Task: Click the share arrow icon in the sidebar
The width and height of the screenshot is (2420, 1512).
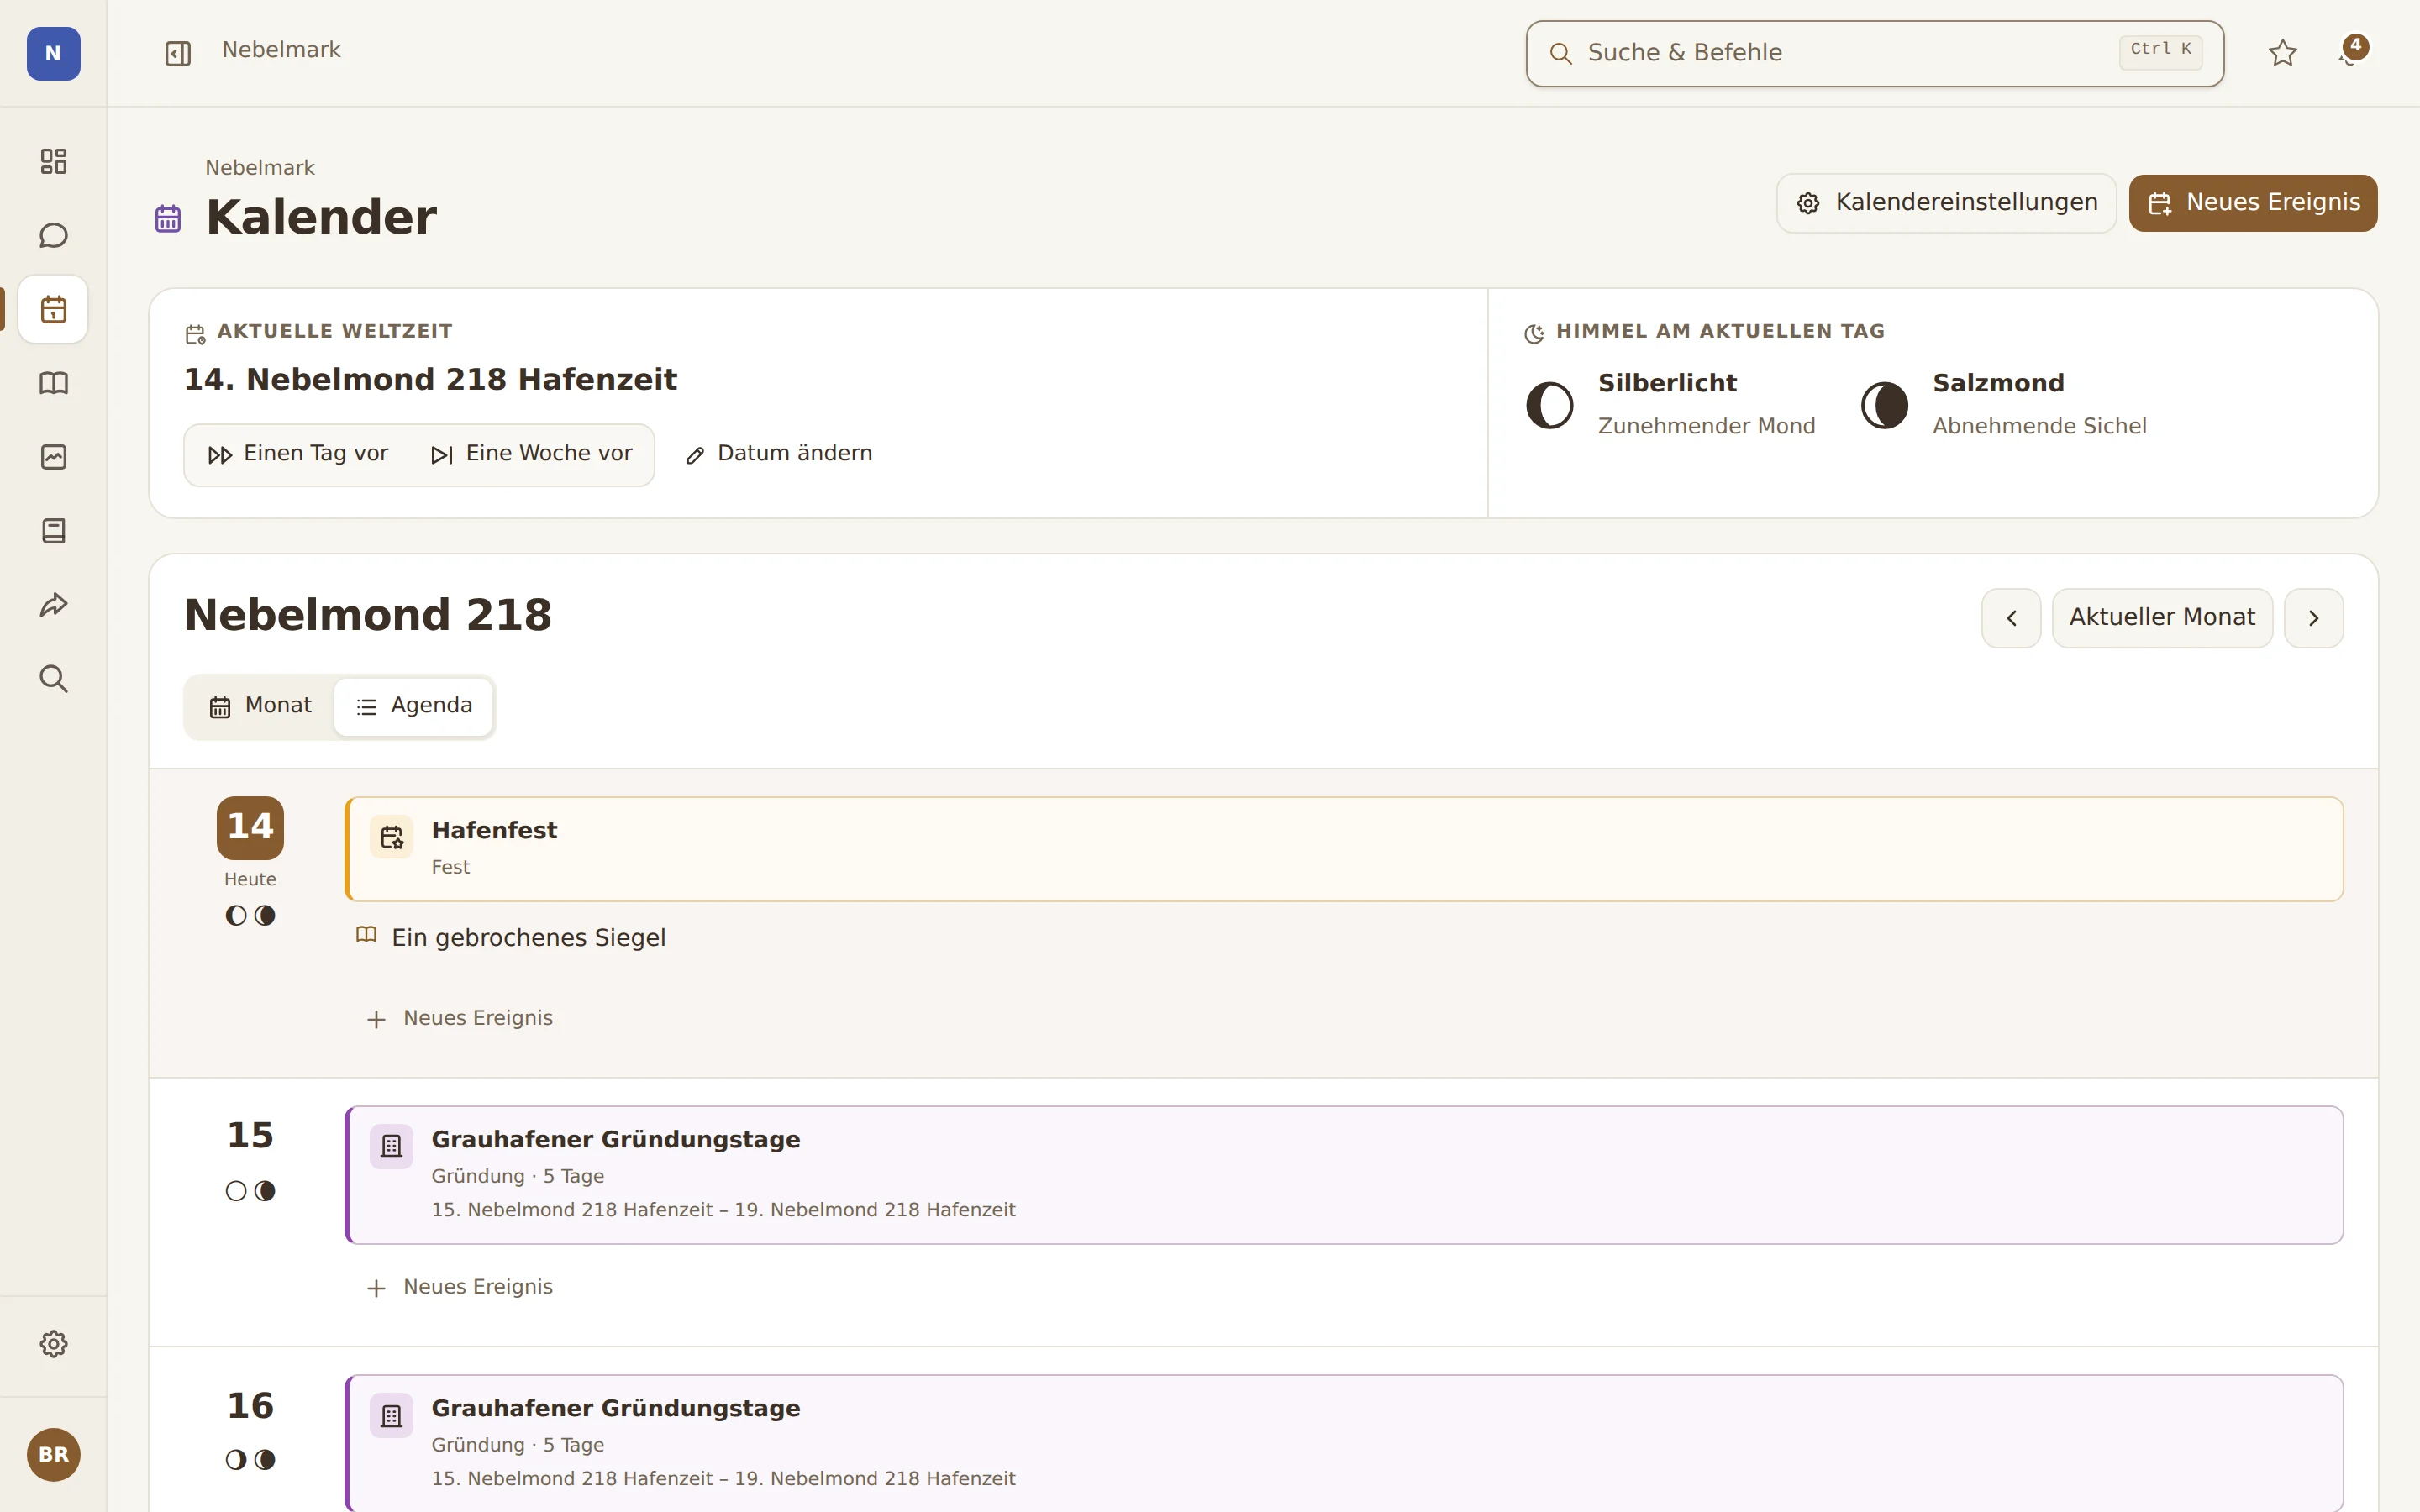Action: tap(53, 605)
